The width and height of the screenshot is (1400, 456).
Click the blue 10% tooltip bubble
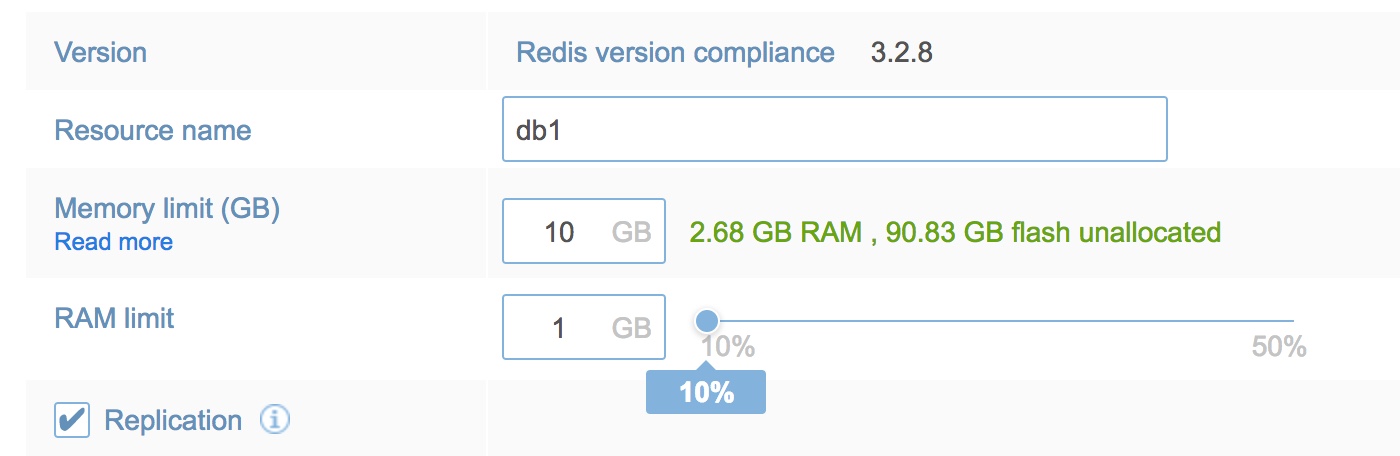pos(706,393)
